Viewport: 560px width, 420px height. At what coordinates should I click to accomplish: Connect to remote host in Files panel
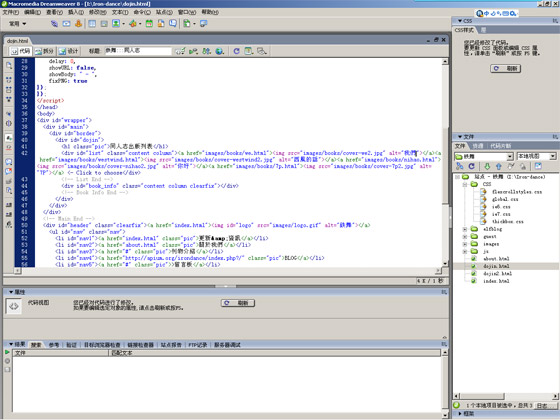(460, 166)
